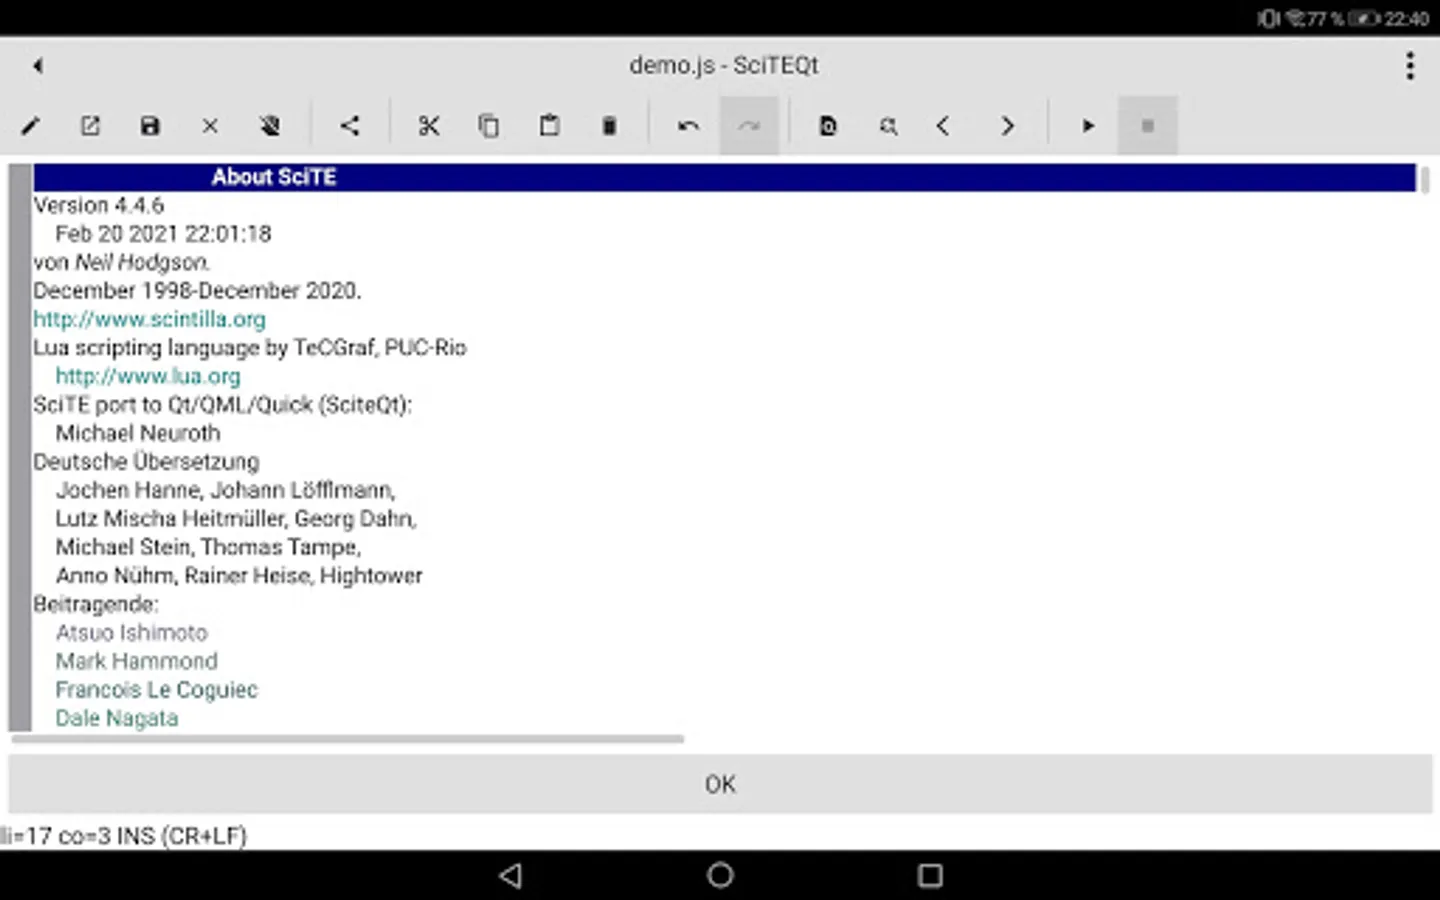Click the find in file icon
Image resolution: width=1440 pixels, height=900 pixels.
828,126
